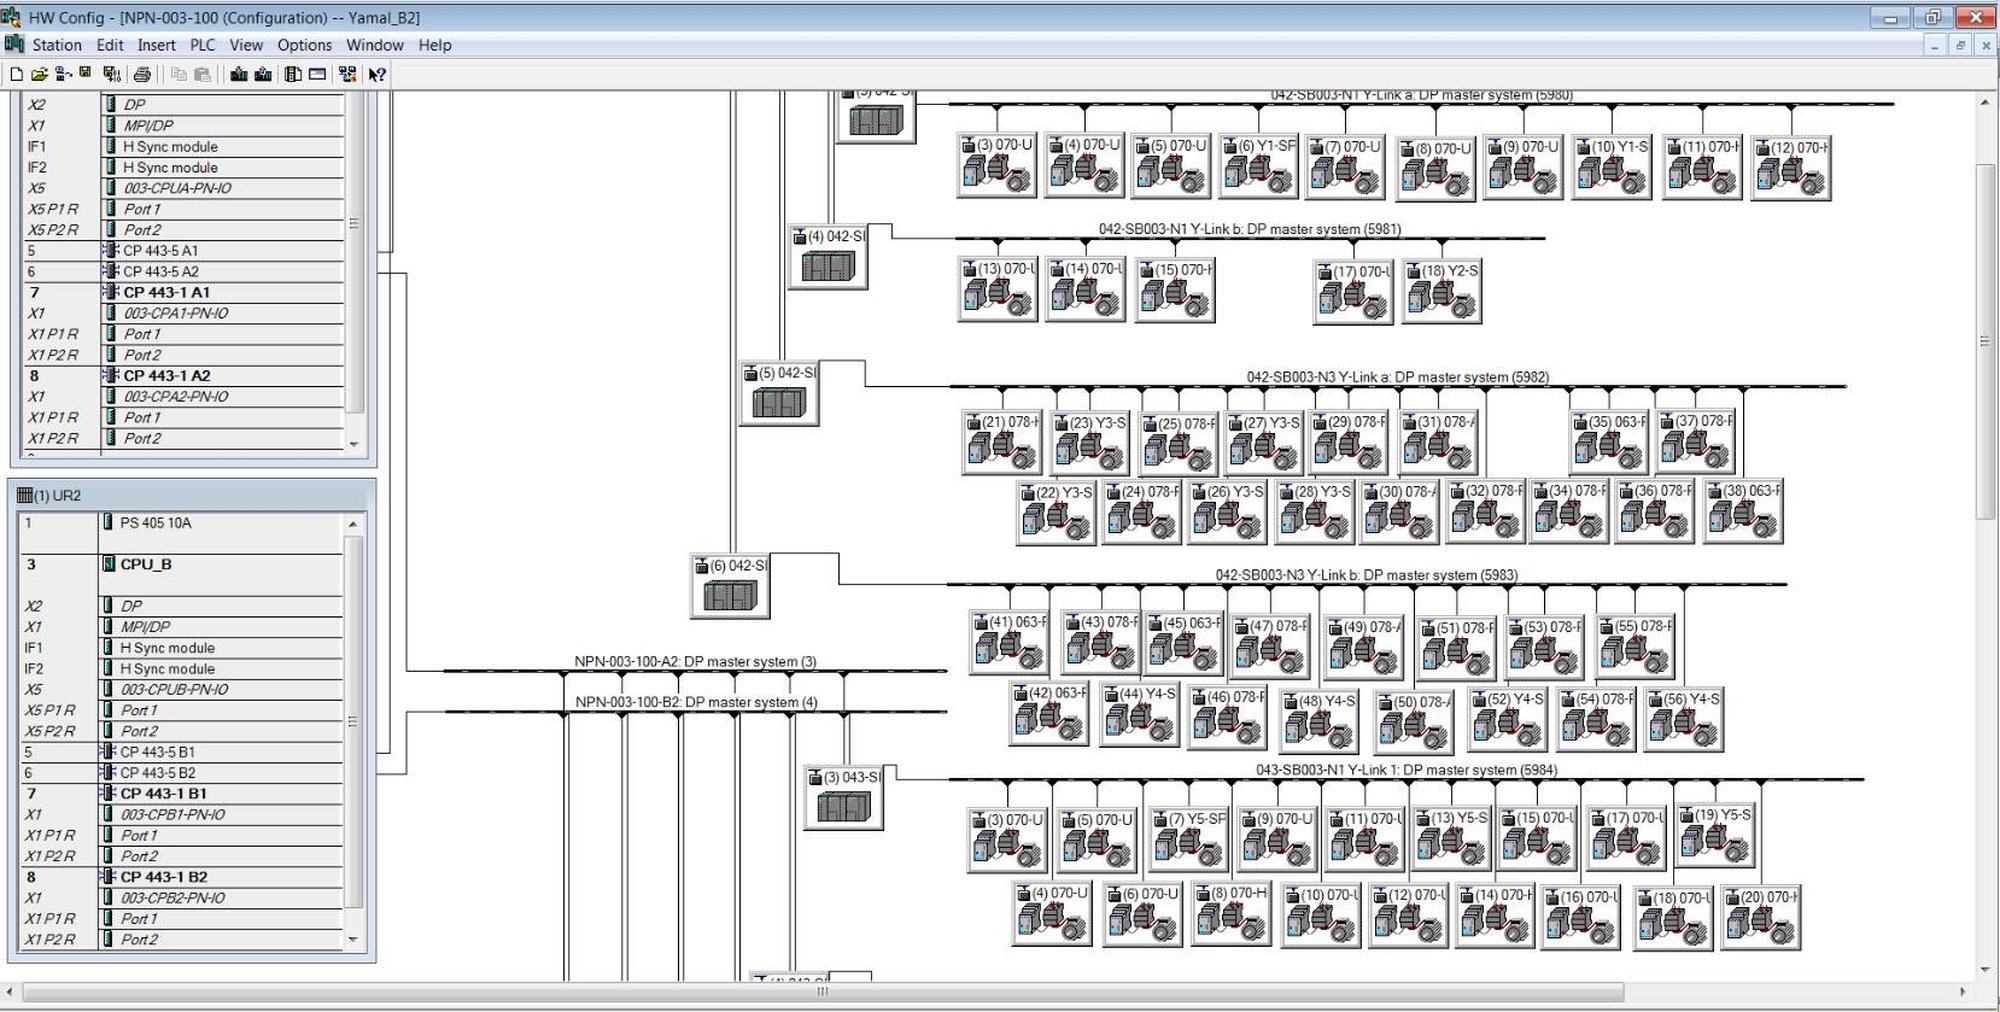Open the PLC menu
This screenshot has width=2000, height=1012.
[202, 45]
